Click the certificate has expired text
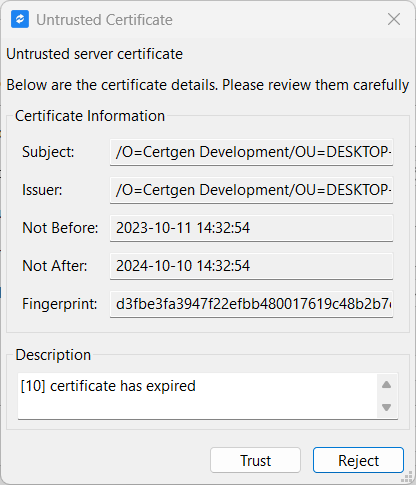Image resolution: width=416 pixels, height=485 pixels. pos(108,386)
